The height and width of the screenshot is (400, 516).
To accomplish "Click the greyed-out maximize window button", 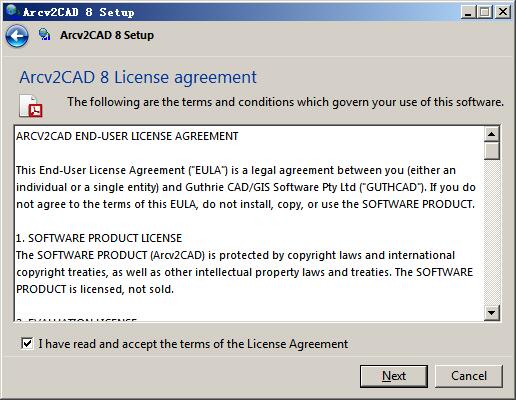I will pyautogui.click(x=485, y=12).
